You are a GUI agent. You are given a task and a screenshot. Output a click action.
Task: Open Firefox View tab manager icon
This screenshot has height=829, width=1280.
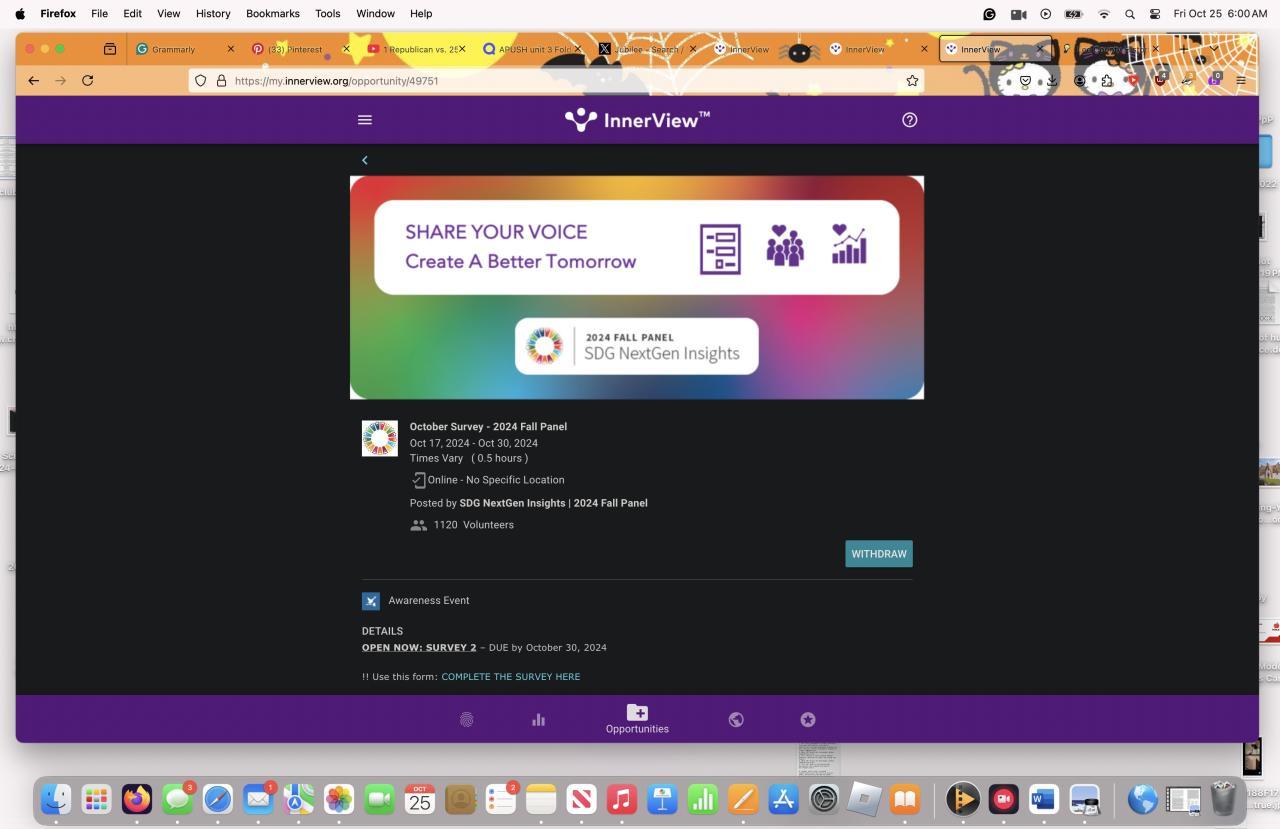110,49
